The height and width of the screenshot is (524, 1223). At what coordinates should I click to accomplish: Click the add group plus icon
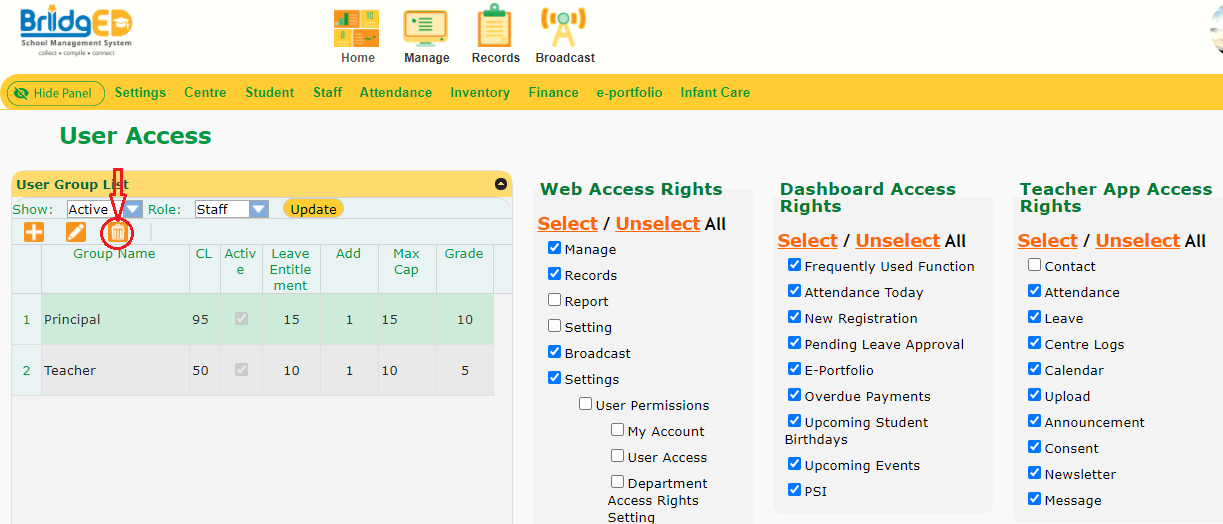(x=34, y=232)
